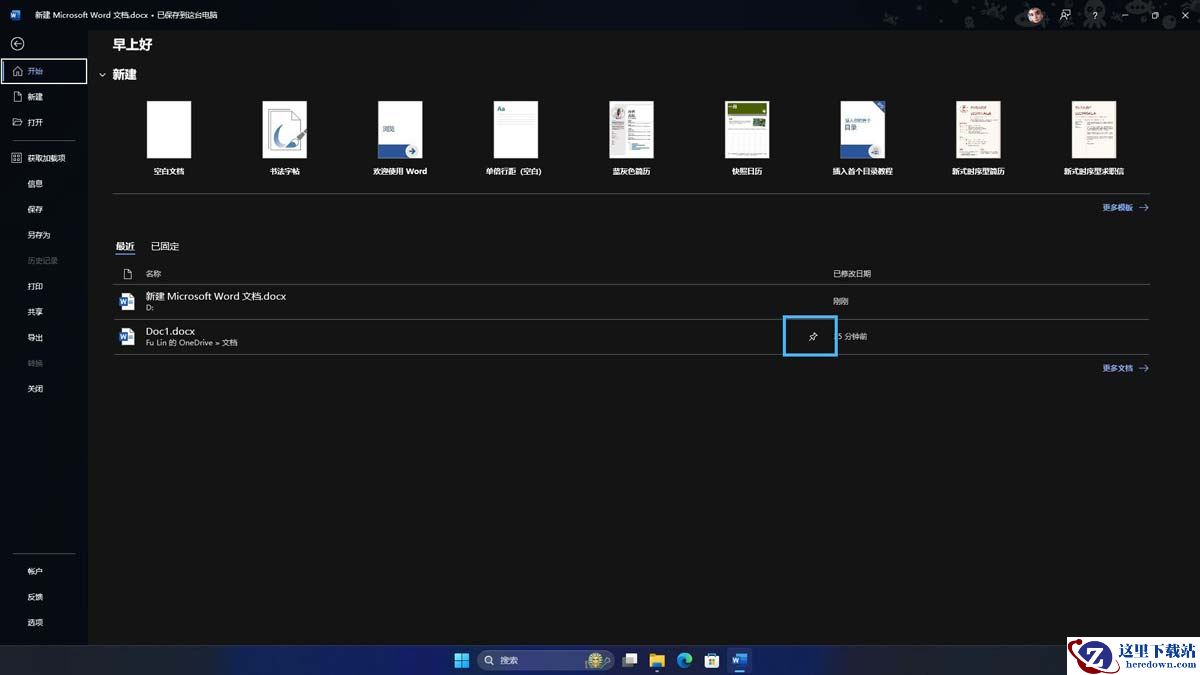Viewport: 1200px width, 675px height.
Task: Click the taskbar 搜索 search box
Action: click(546, 660)
